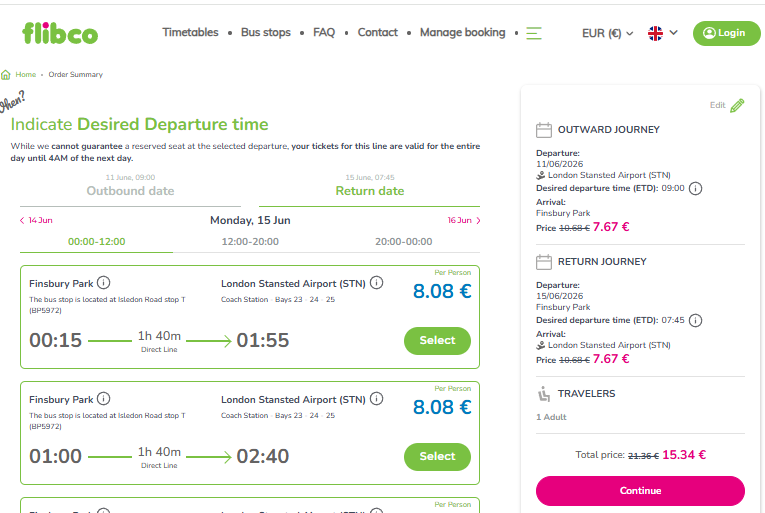Click the pink Continue button
Viewport: 765px width, 513px height.
point(640,491)
